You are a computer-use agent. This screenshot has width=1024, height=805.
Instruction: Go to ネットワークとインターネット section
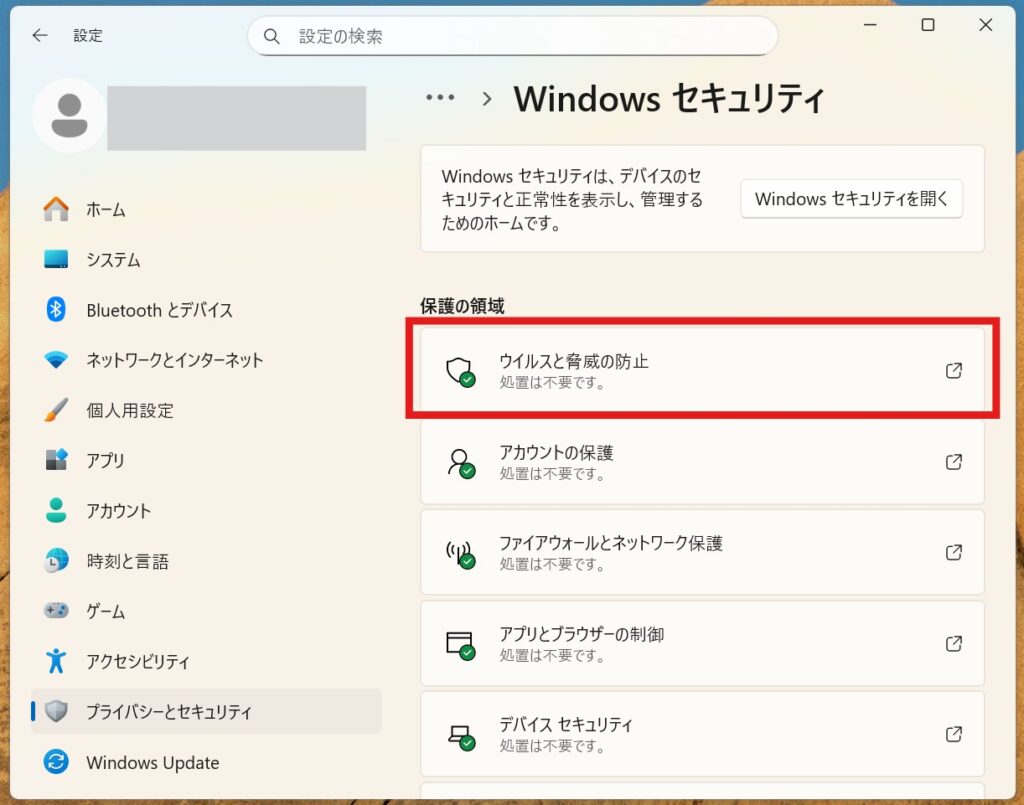tap(174, 360)
